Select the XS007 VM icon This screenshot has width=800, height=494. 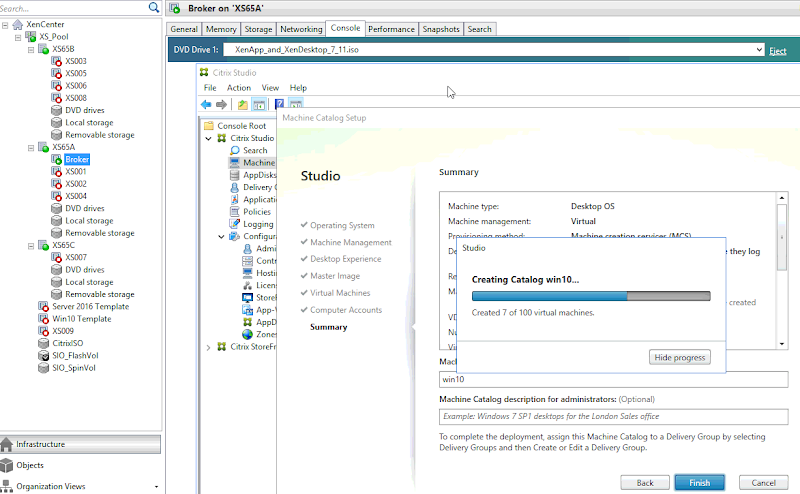pos(57,257)
